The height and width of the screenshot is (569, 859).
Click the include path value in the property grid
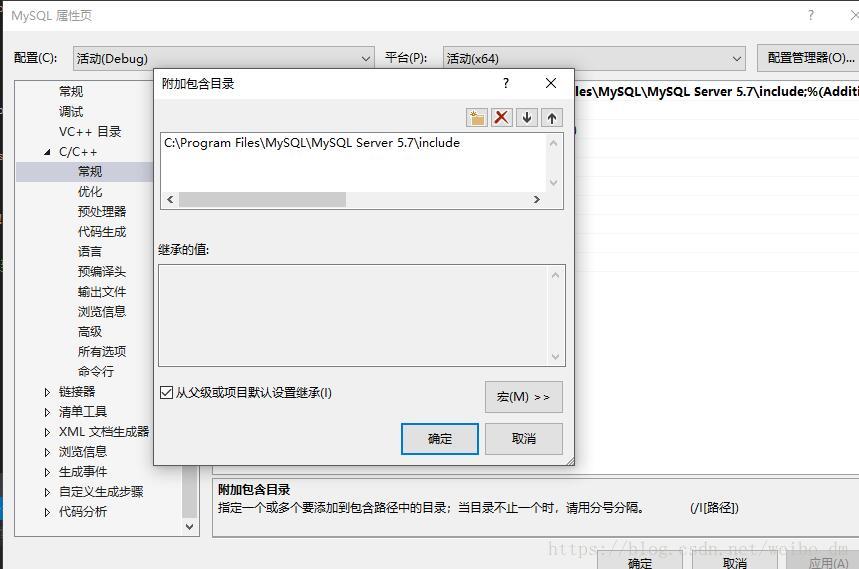pyautogui.click(x=717, y=91)
